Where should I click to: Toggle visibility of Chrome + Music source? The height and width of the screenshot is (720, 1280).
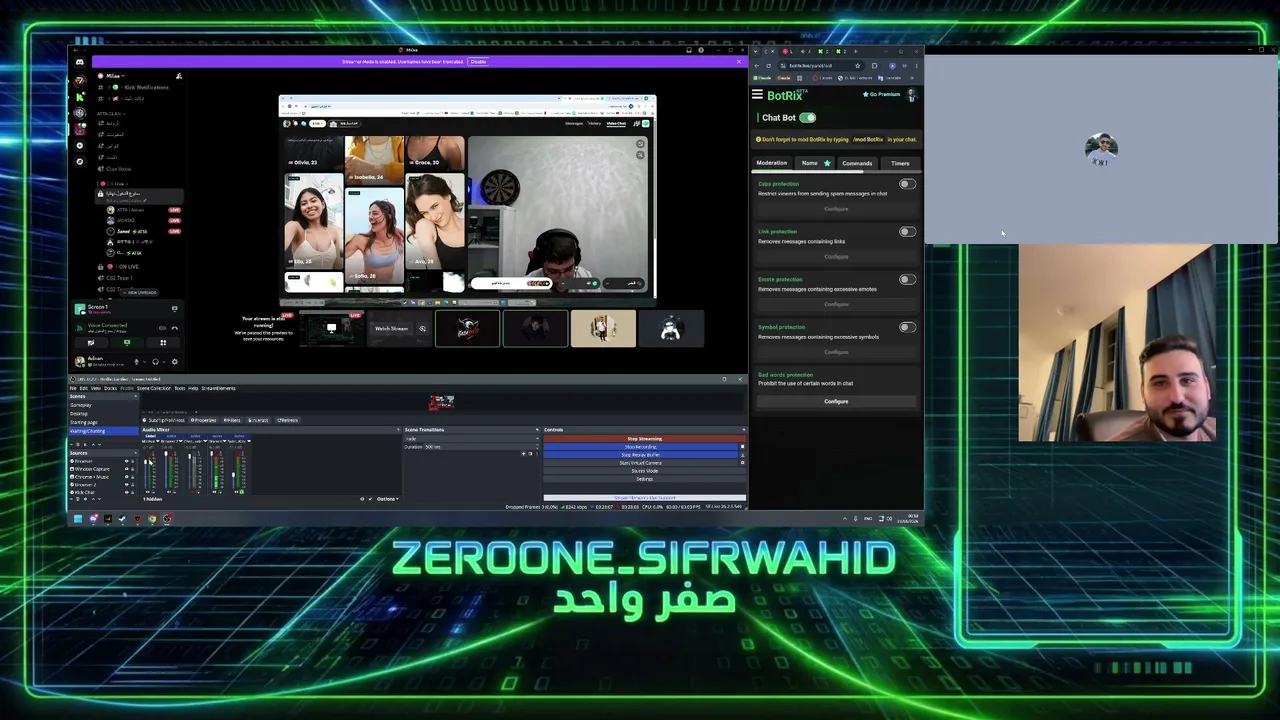pos(126,477)
